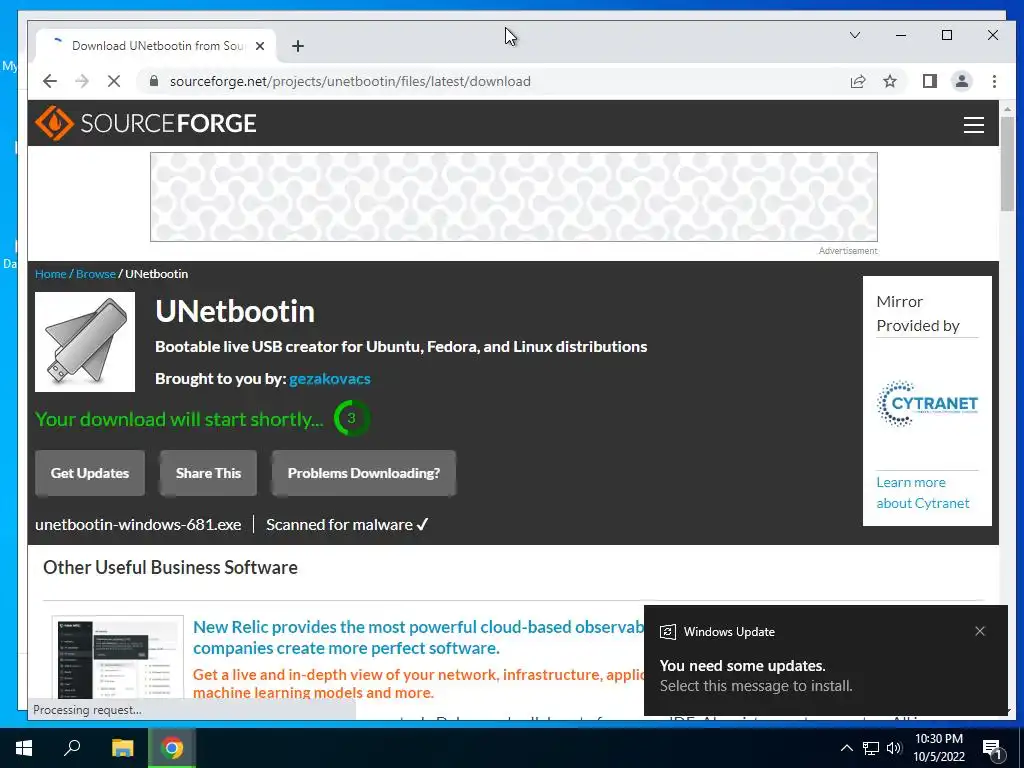Click the Cytranet mirror logo
Image resolution: width=1024 pixels, height=768 pixels.
tap(927, 403)
